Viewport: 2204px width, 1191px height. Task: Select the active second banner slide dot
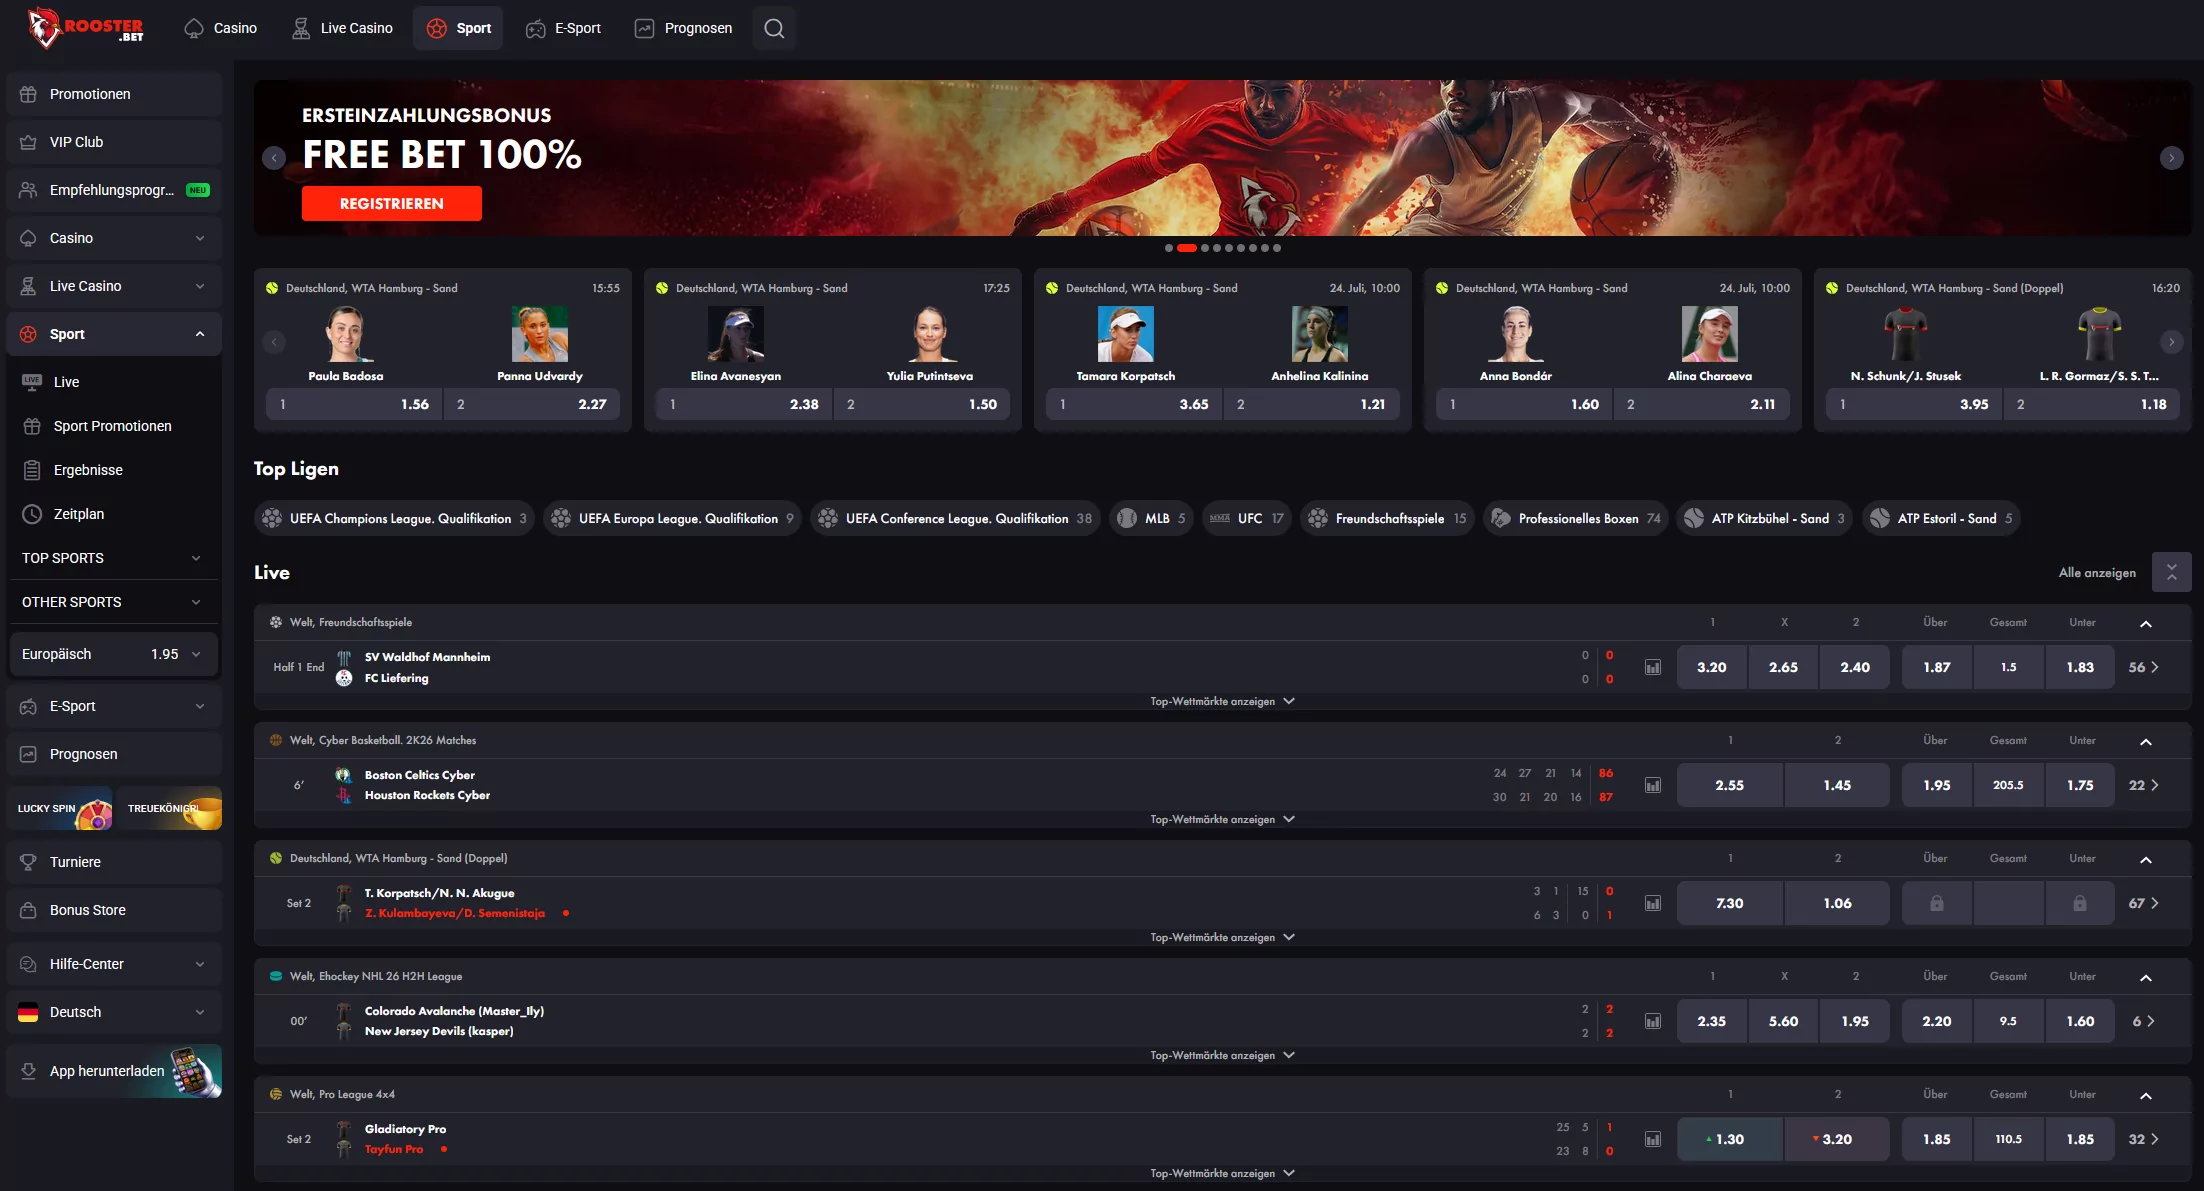click(x=1187, y=248)
